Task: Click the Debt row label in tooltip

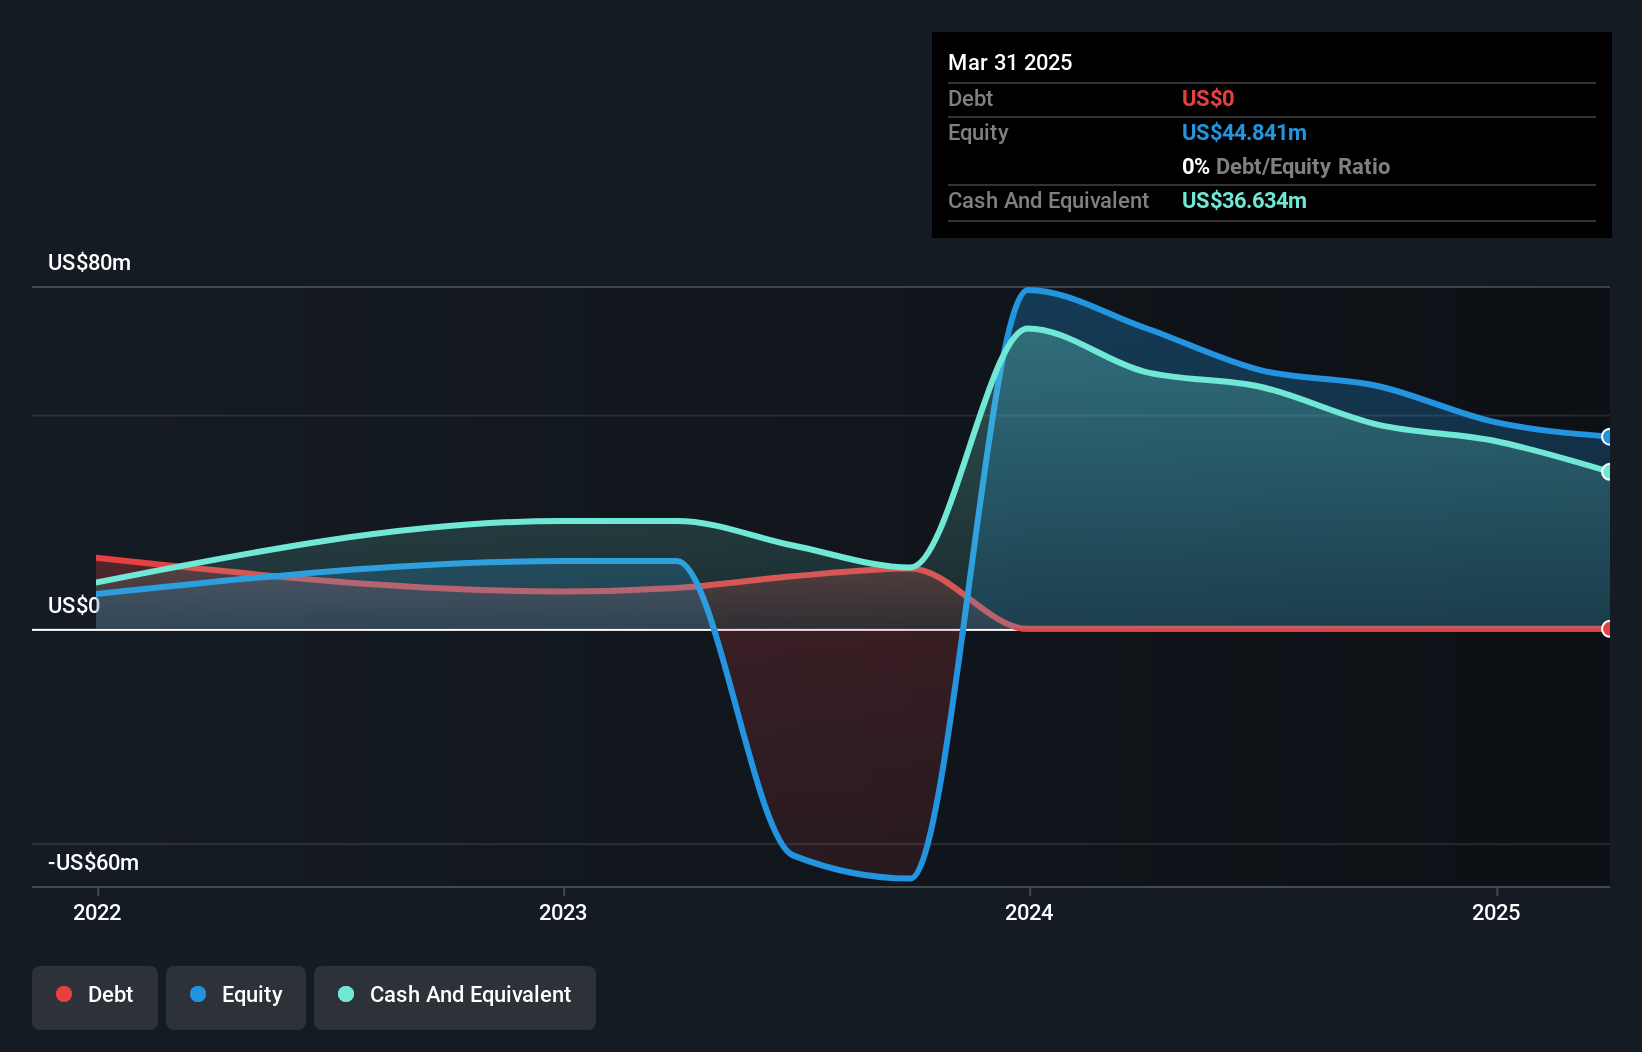Action: (x=970, y=98)
